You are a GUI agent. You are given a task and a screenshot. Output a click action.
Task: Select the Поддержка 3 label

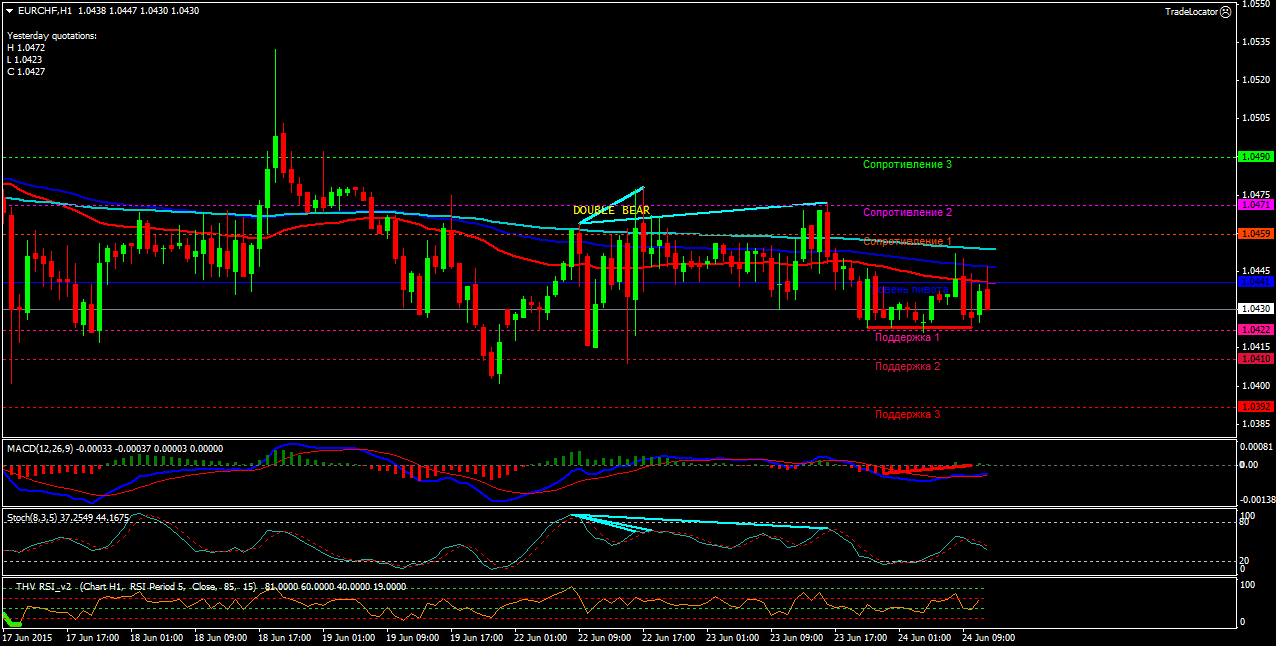907,414
